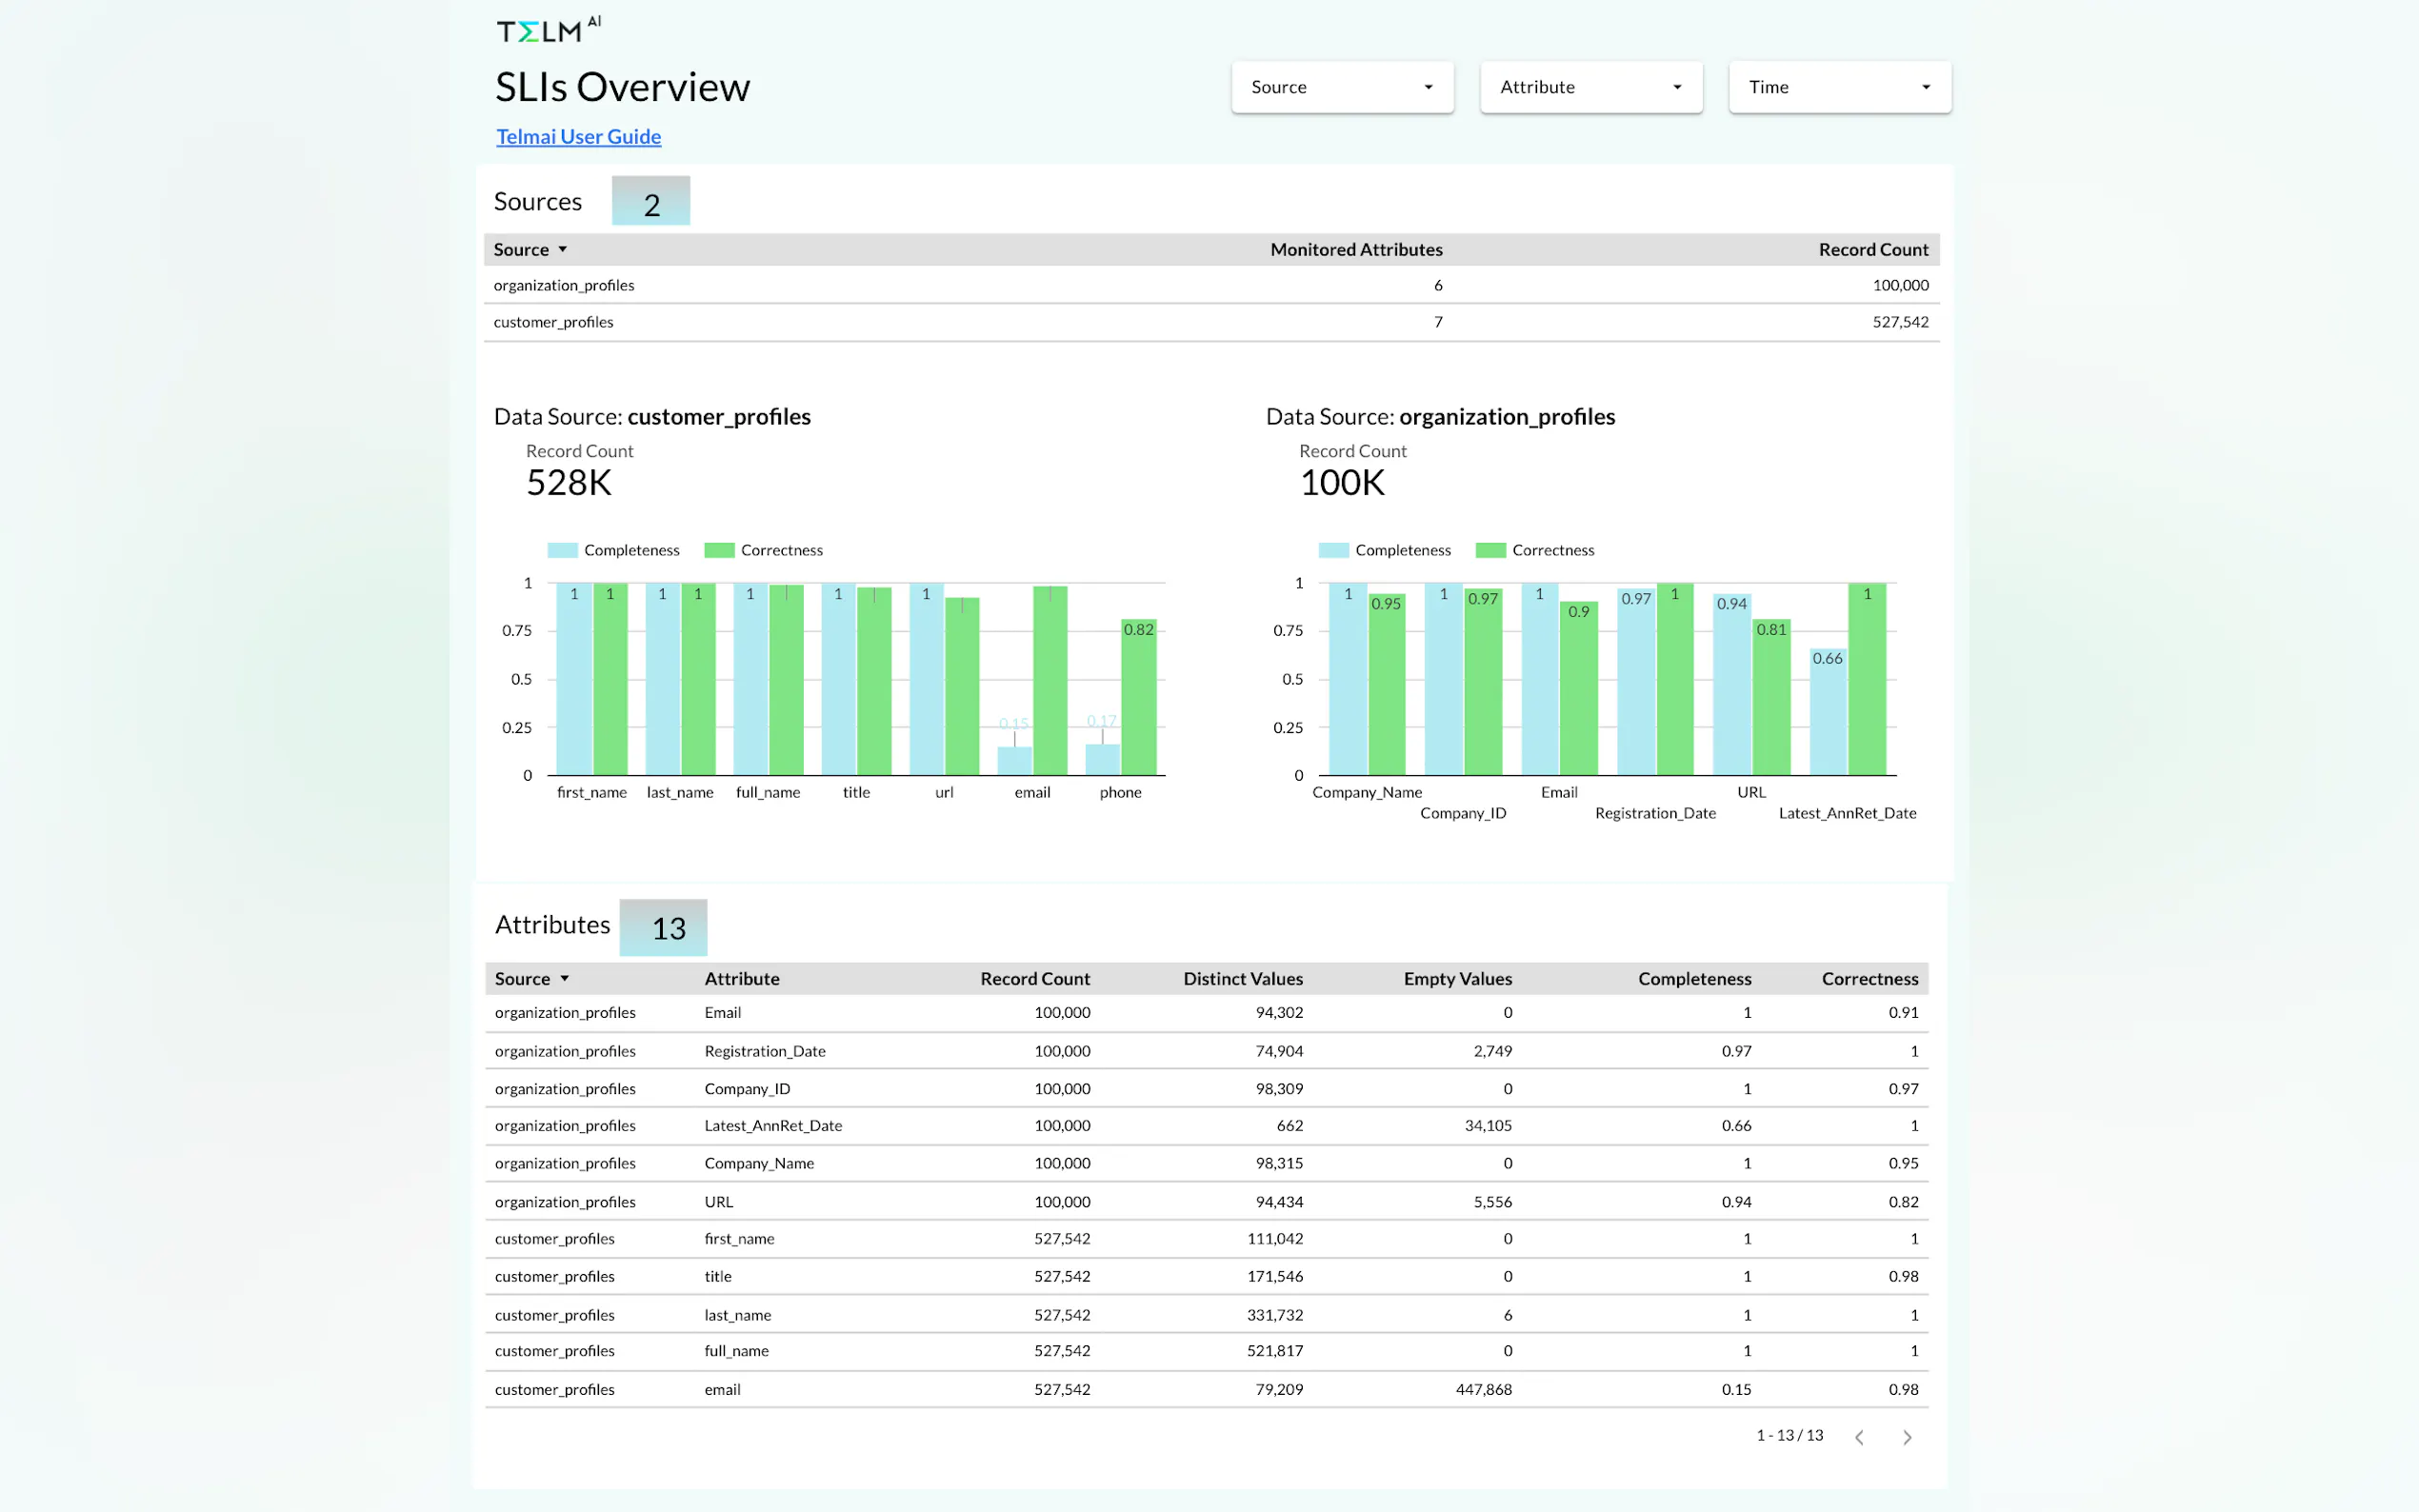Click the Telmai logo
Image resolution: width=2419 pixels, height=1512 pixels.
547,30
